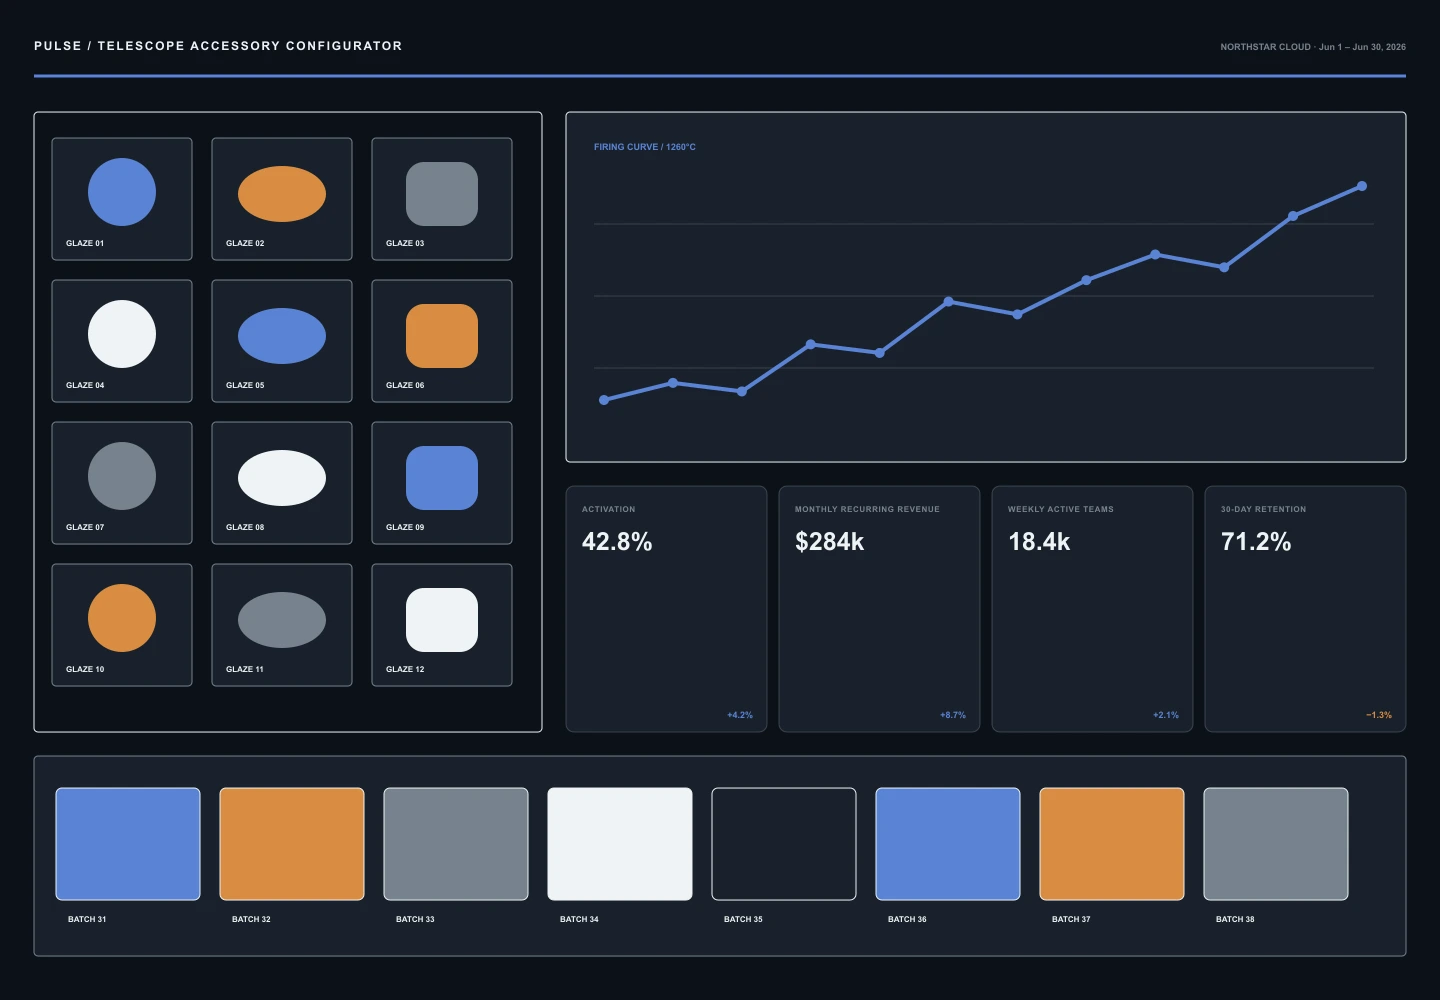Open the 30-Day Retention metric card

click(1305, 609)
